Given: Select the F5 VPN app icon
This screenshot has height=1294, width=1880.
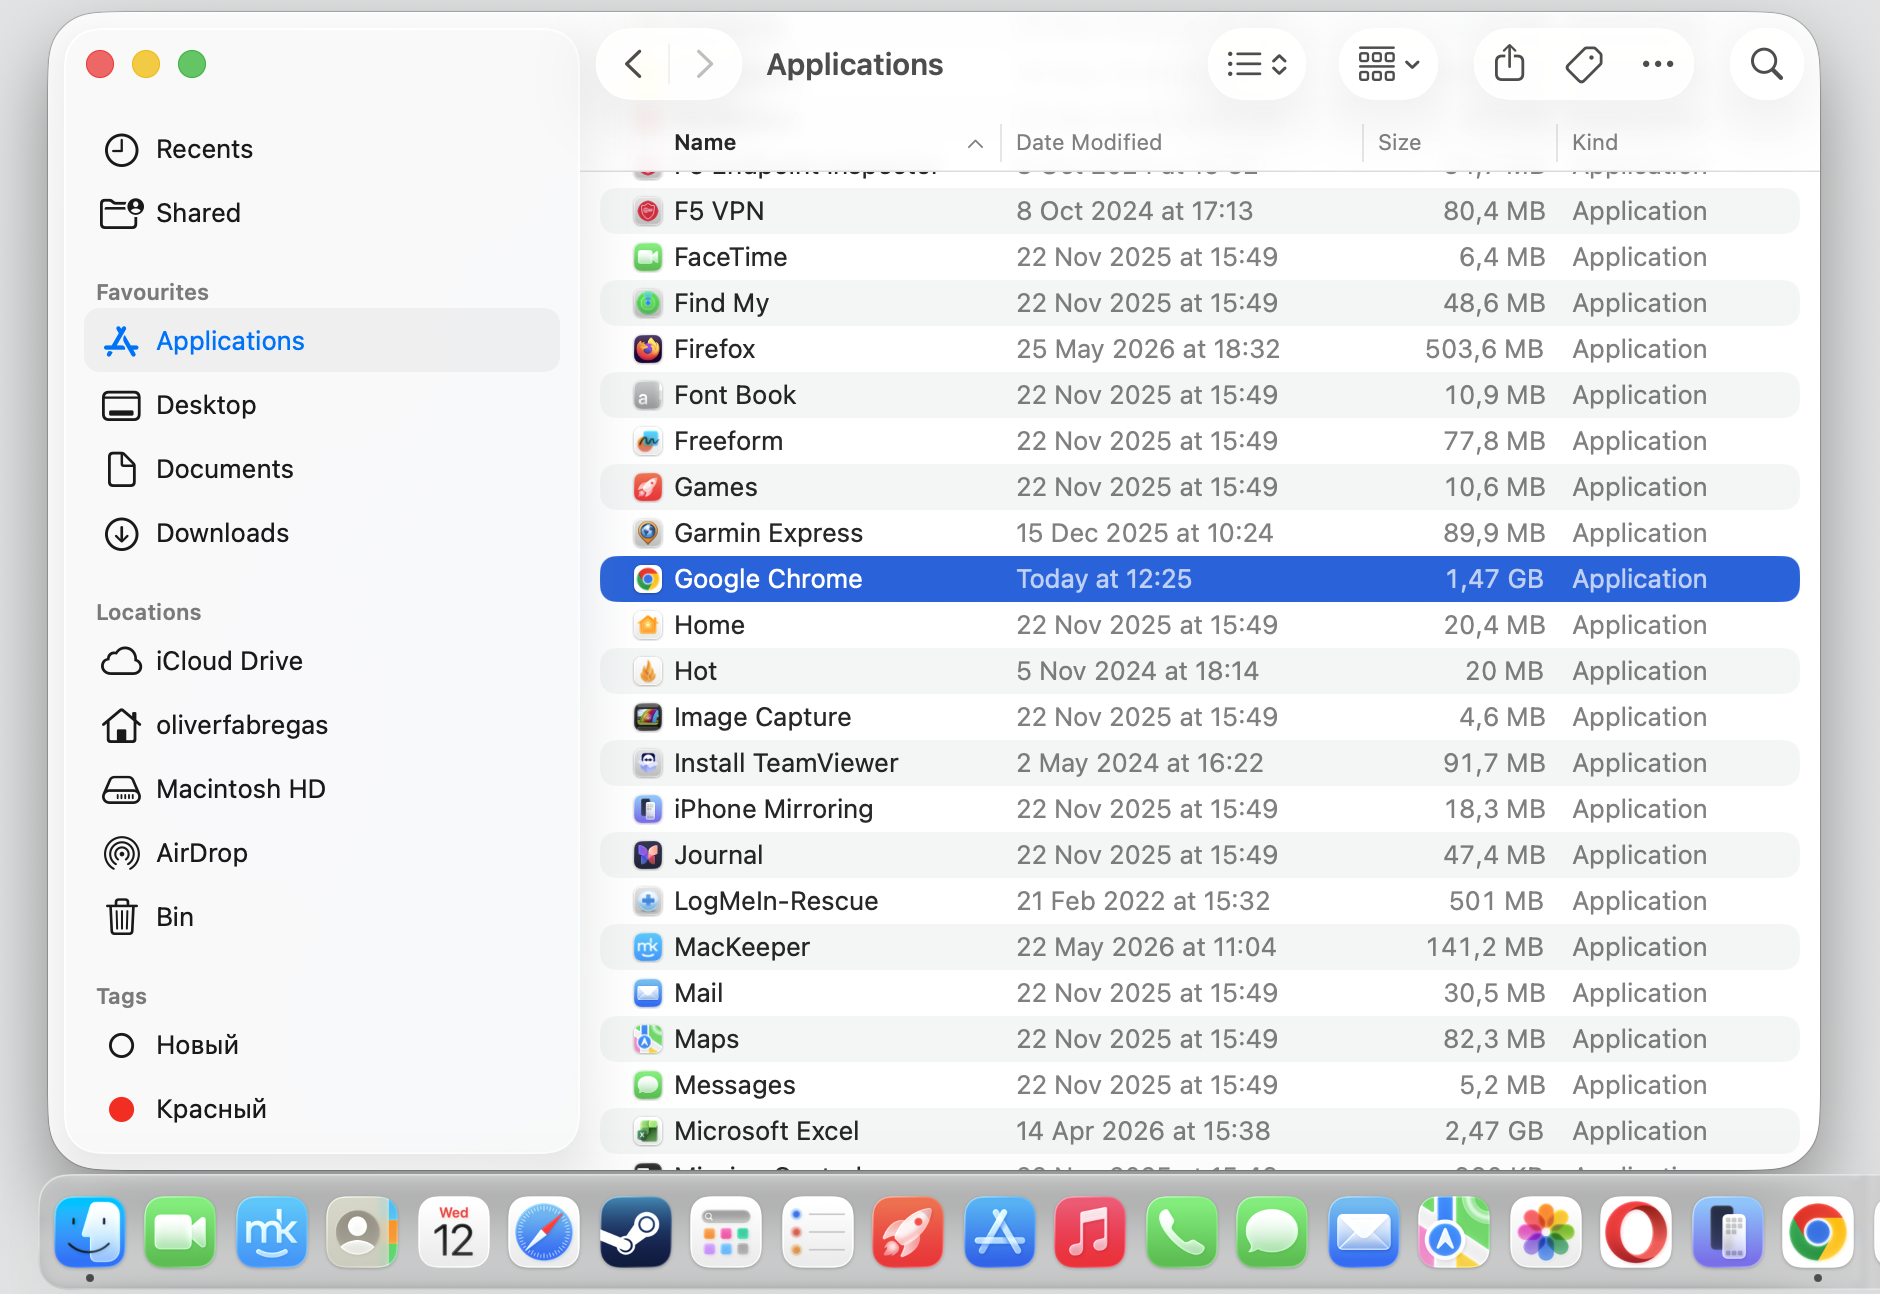Looking at the screenshot, I should coord(648,211).
